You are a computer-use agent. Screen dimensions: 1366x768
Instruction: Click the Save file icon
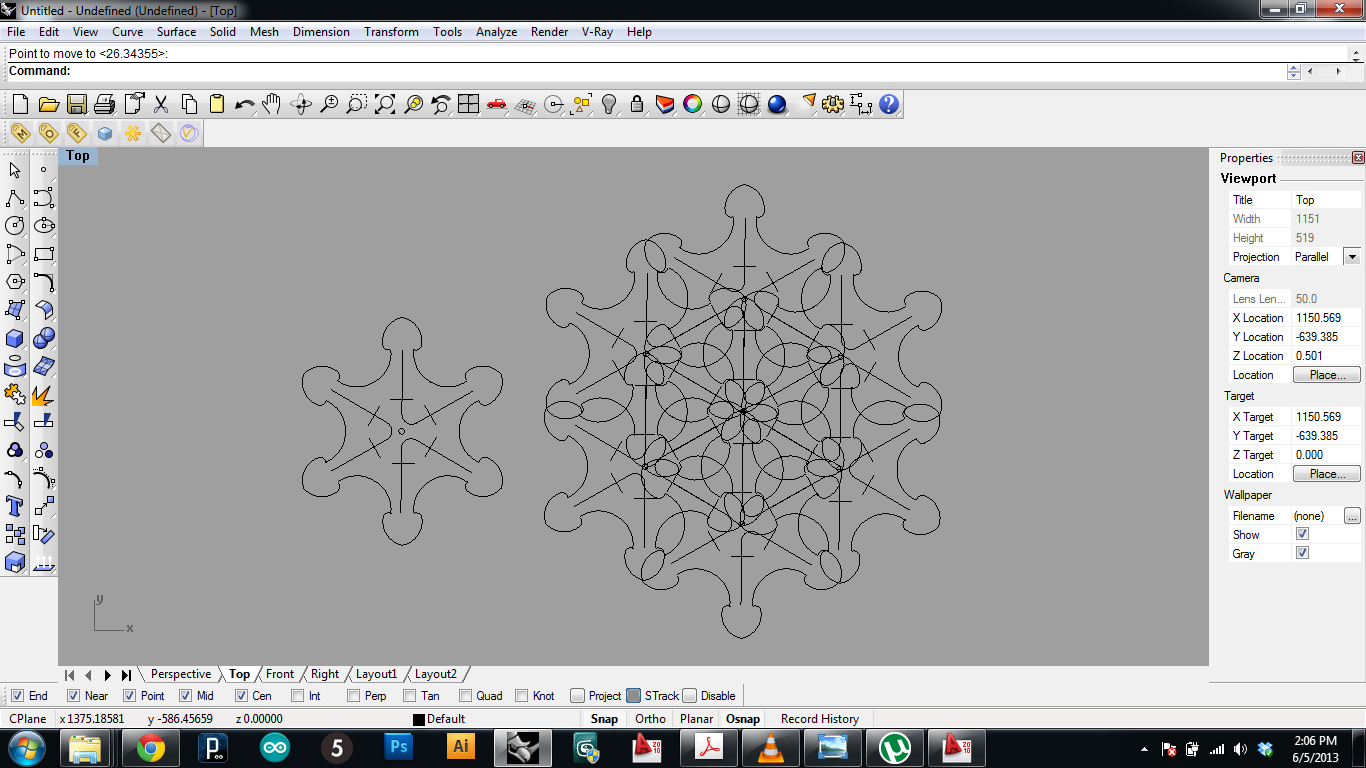(76, 104)
